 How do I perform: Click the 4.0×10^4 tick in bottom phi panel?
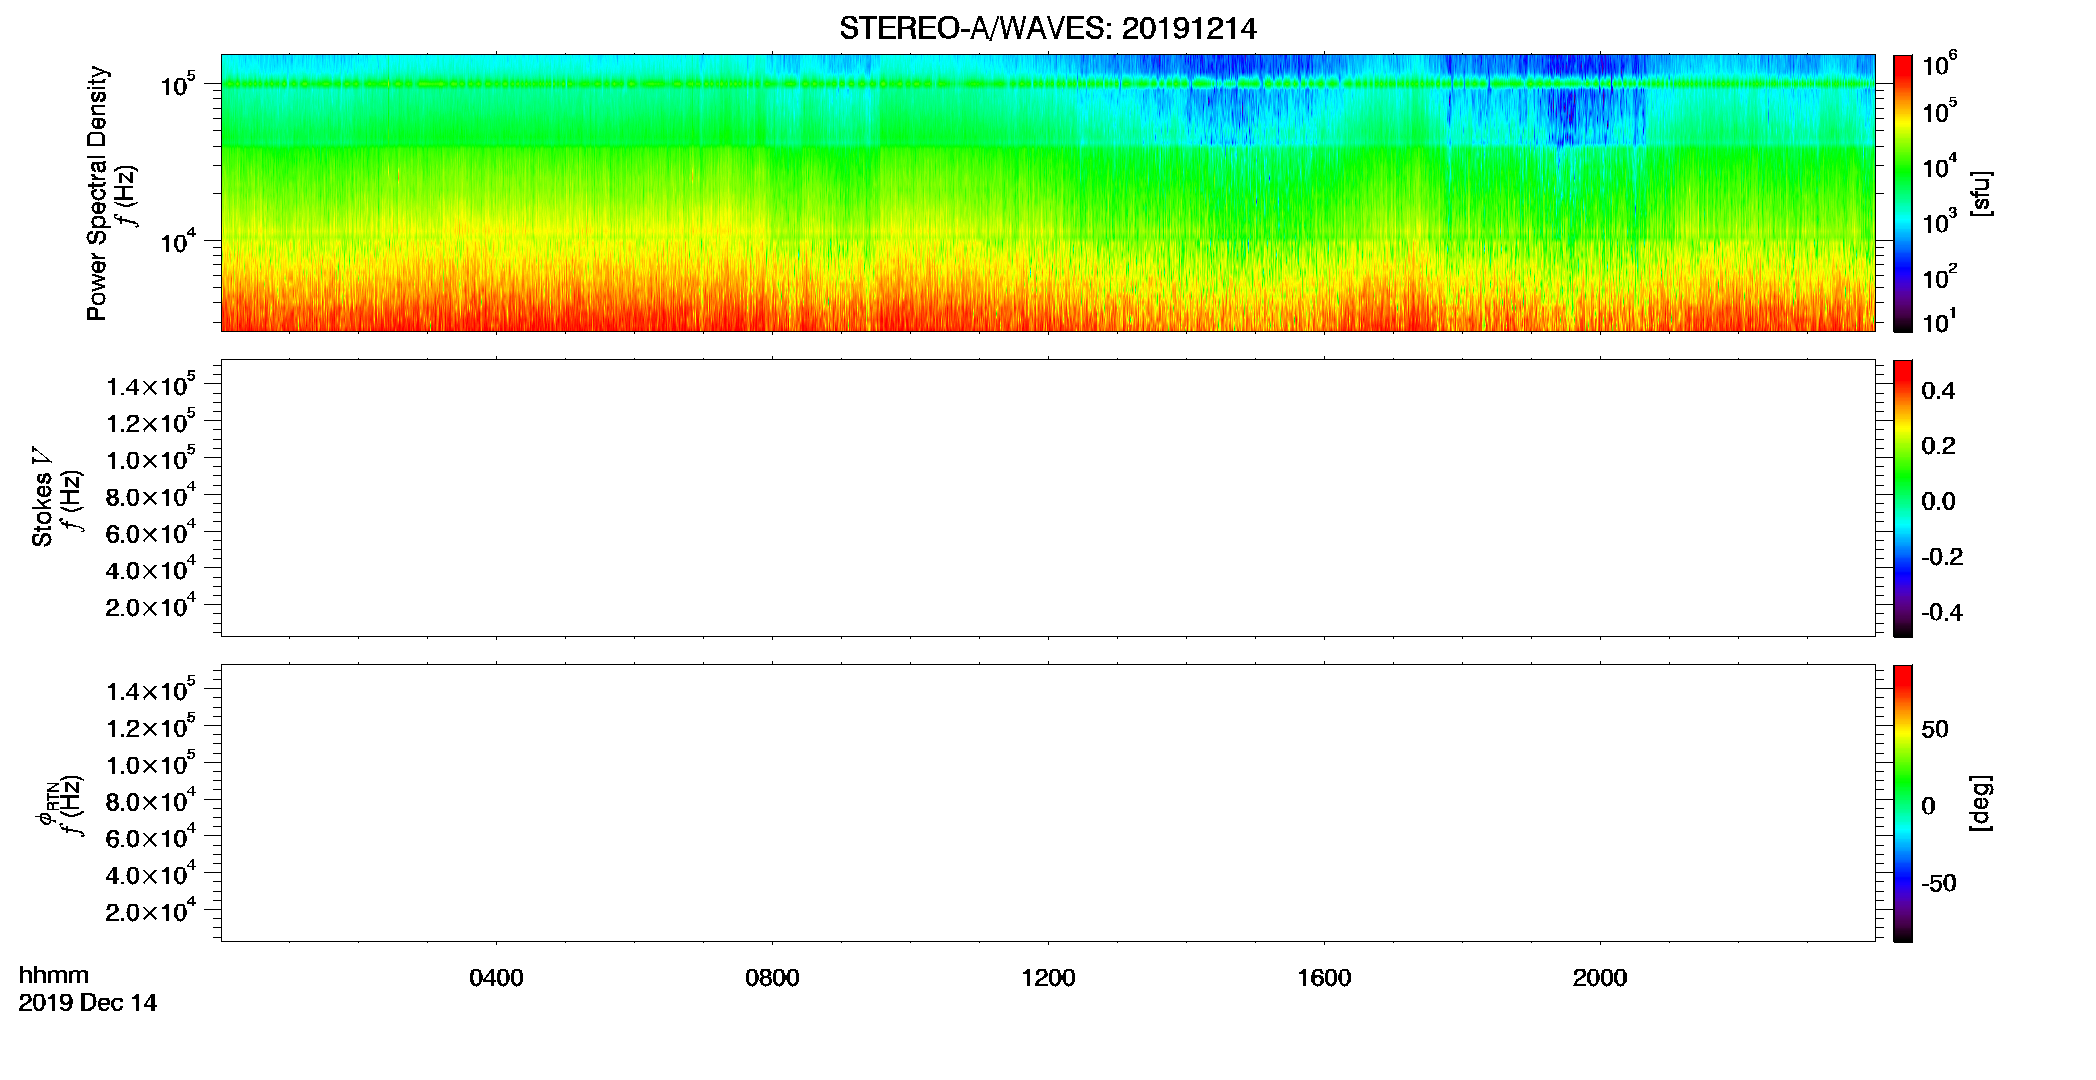tap(151, 873)
